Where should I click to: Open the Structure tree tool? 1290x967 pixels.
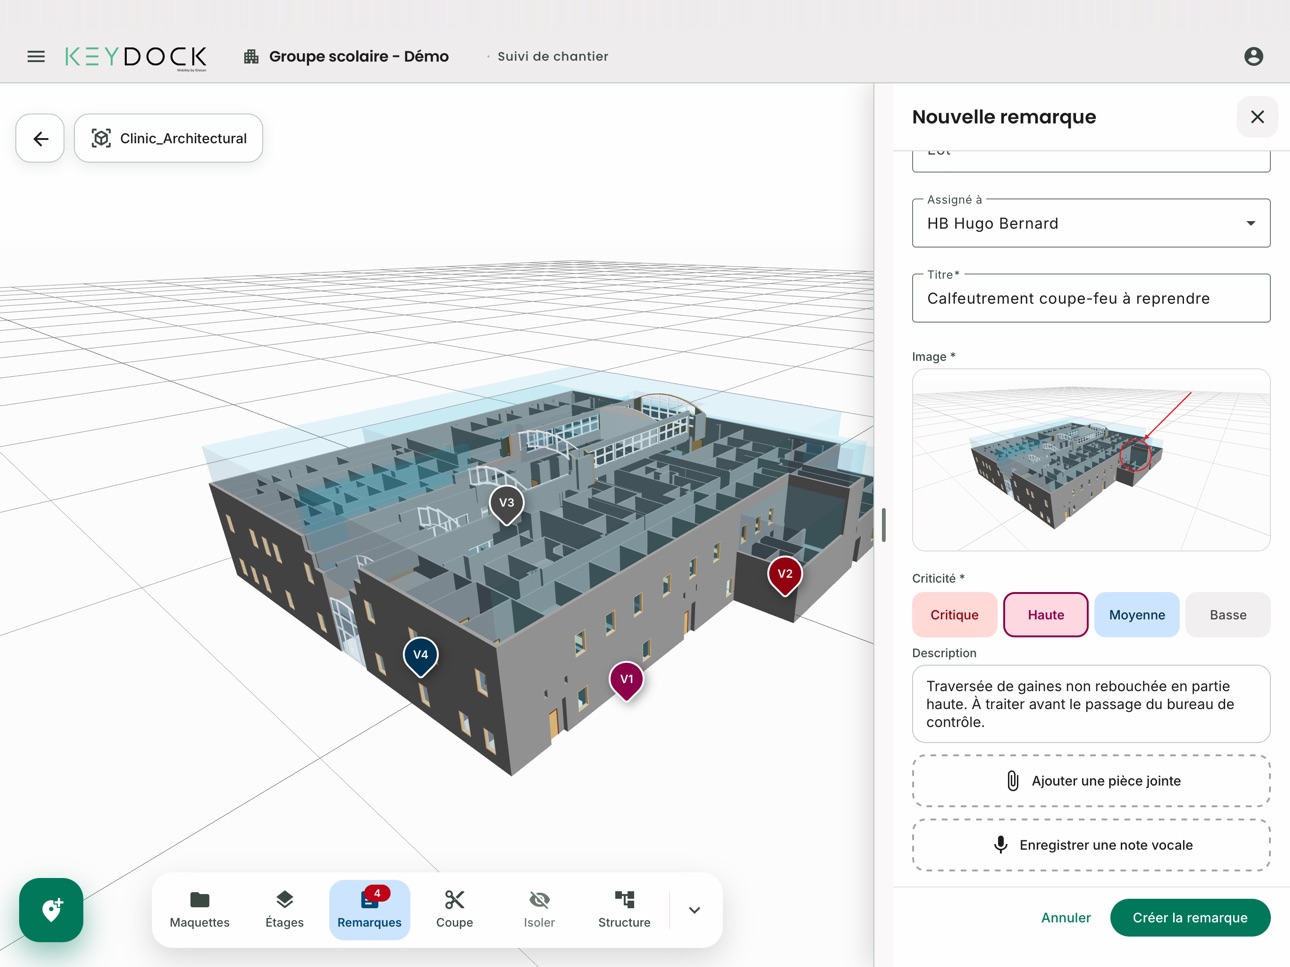[x=624, y=910]
